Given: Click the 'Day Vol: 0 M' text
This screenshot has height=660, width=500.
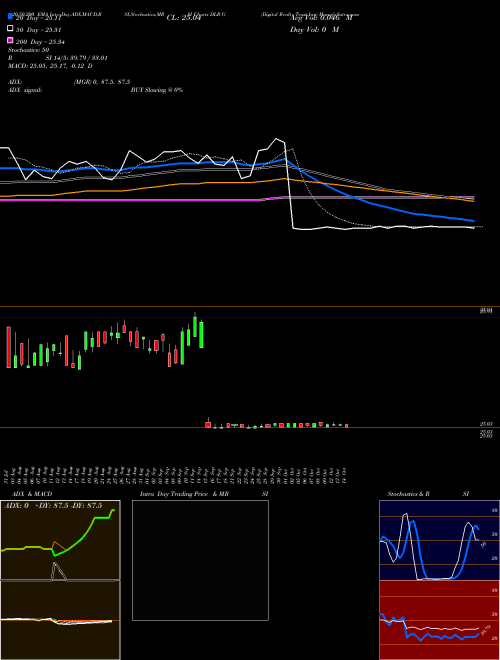Looking at the screenshot, I should click(314, 30).
